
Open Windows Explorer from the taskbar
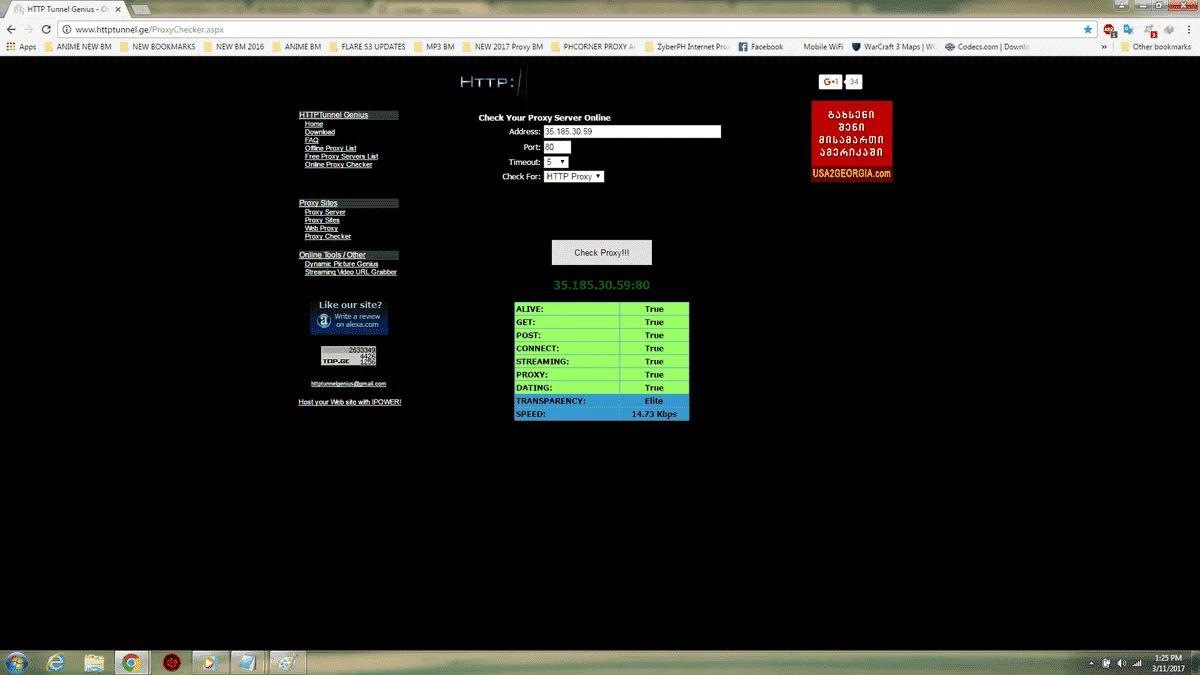[94, 662]
